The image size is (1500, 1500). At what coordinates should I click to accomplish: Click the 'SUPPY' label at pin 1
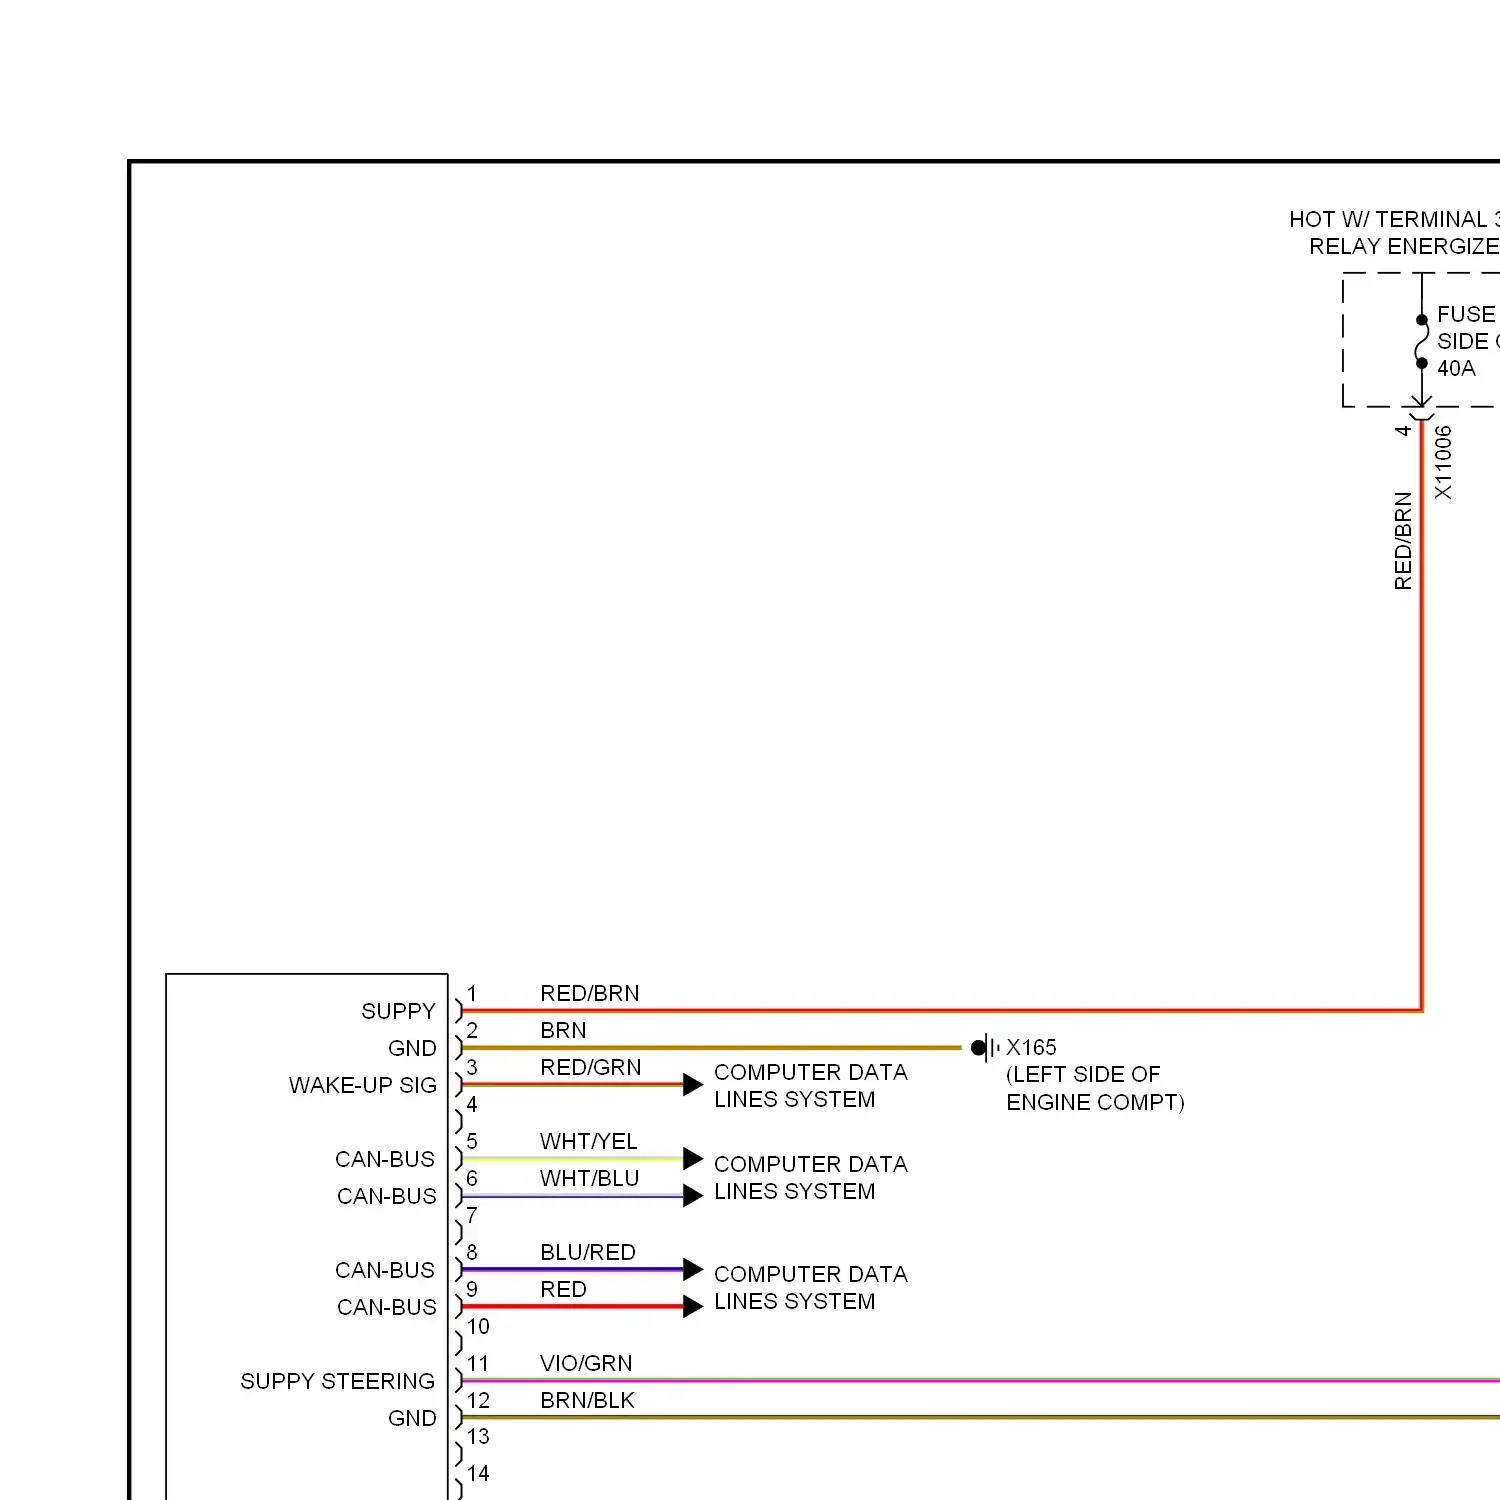coord(398,1011)
